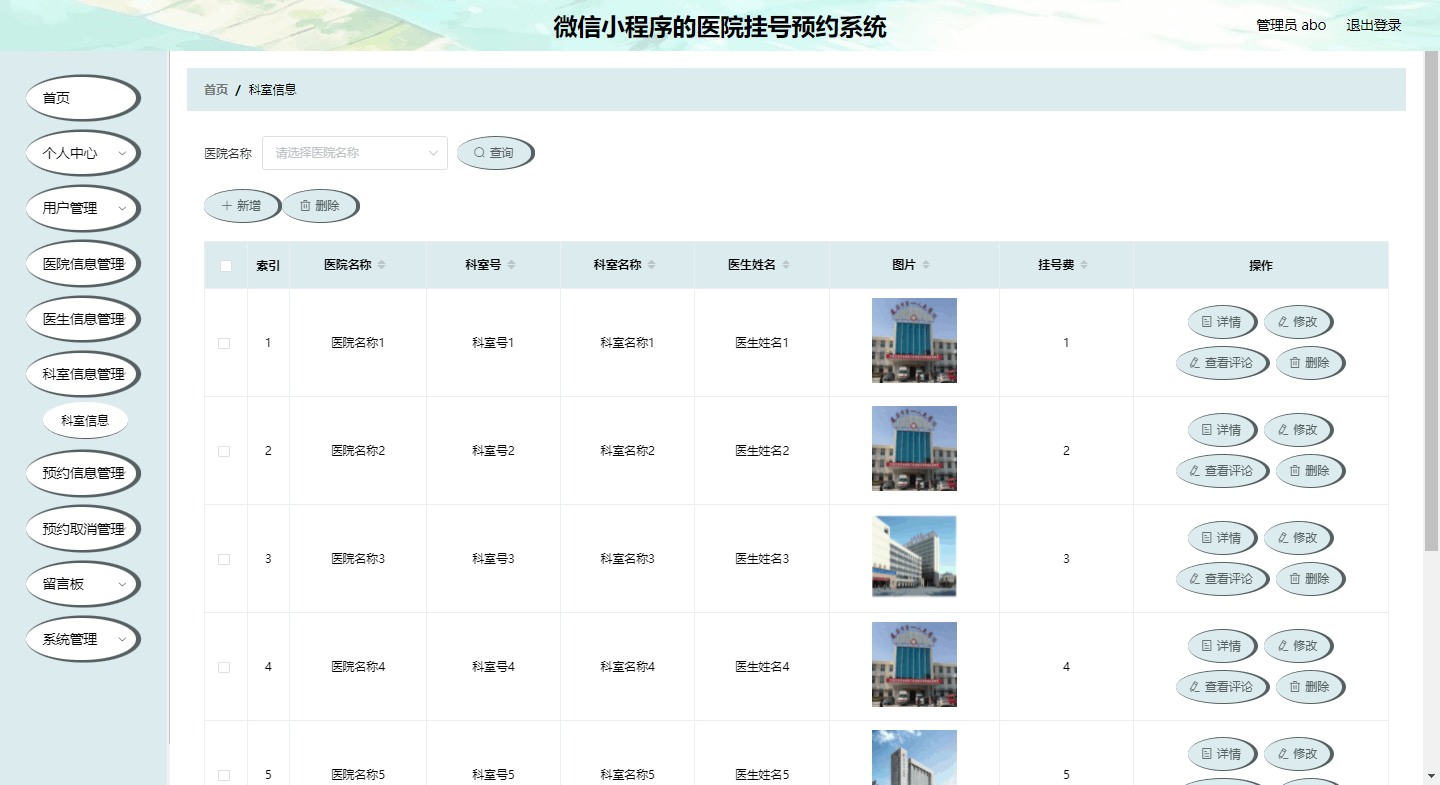Select 科室信息 submenu item
The image size is (1440, 785).
tap(85, 421)
